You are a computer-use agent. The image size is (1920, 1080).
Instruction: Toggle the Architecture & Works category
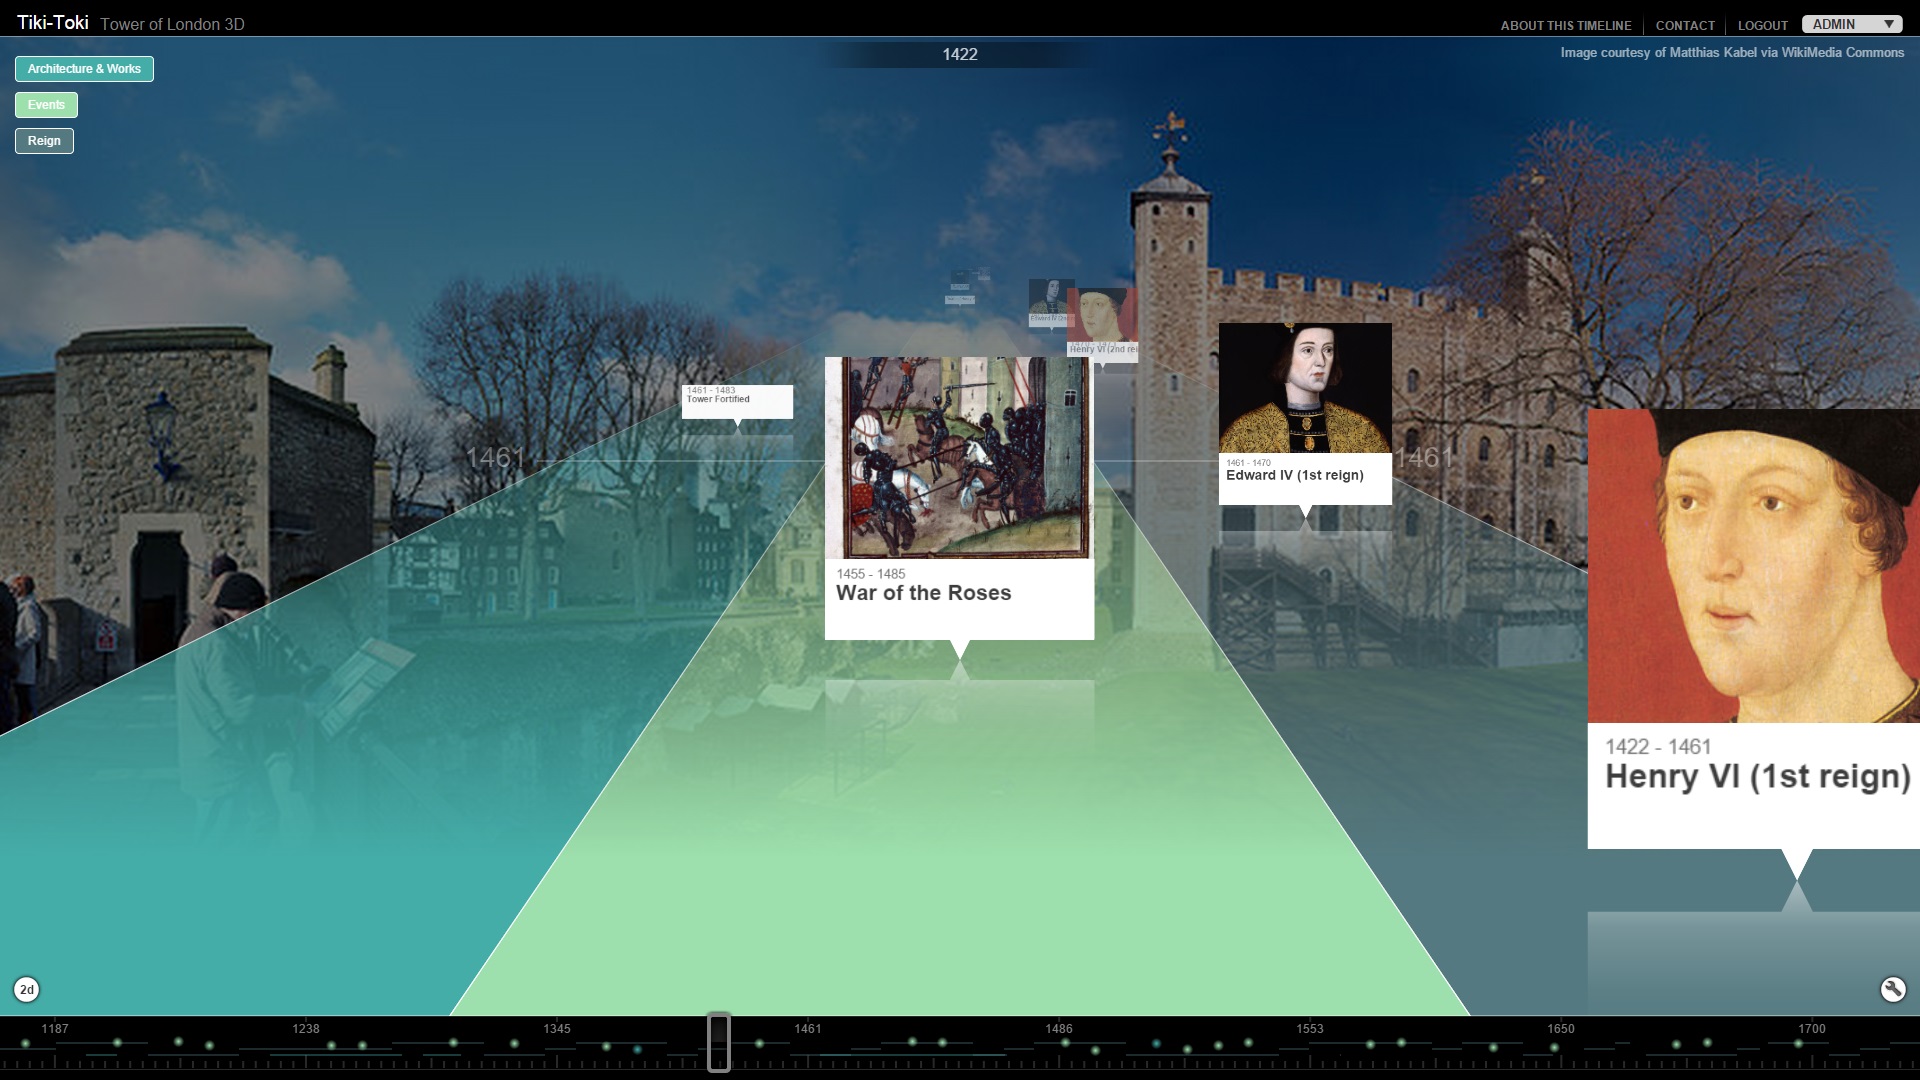84,69
